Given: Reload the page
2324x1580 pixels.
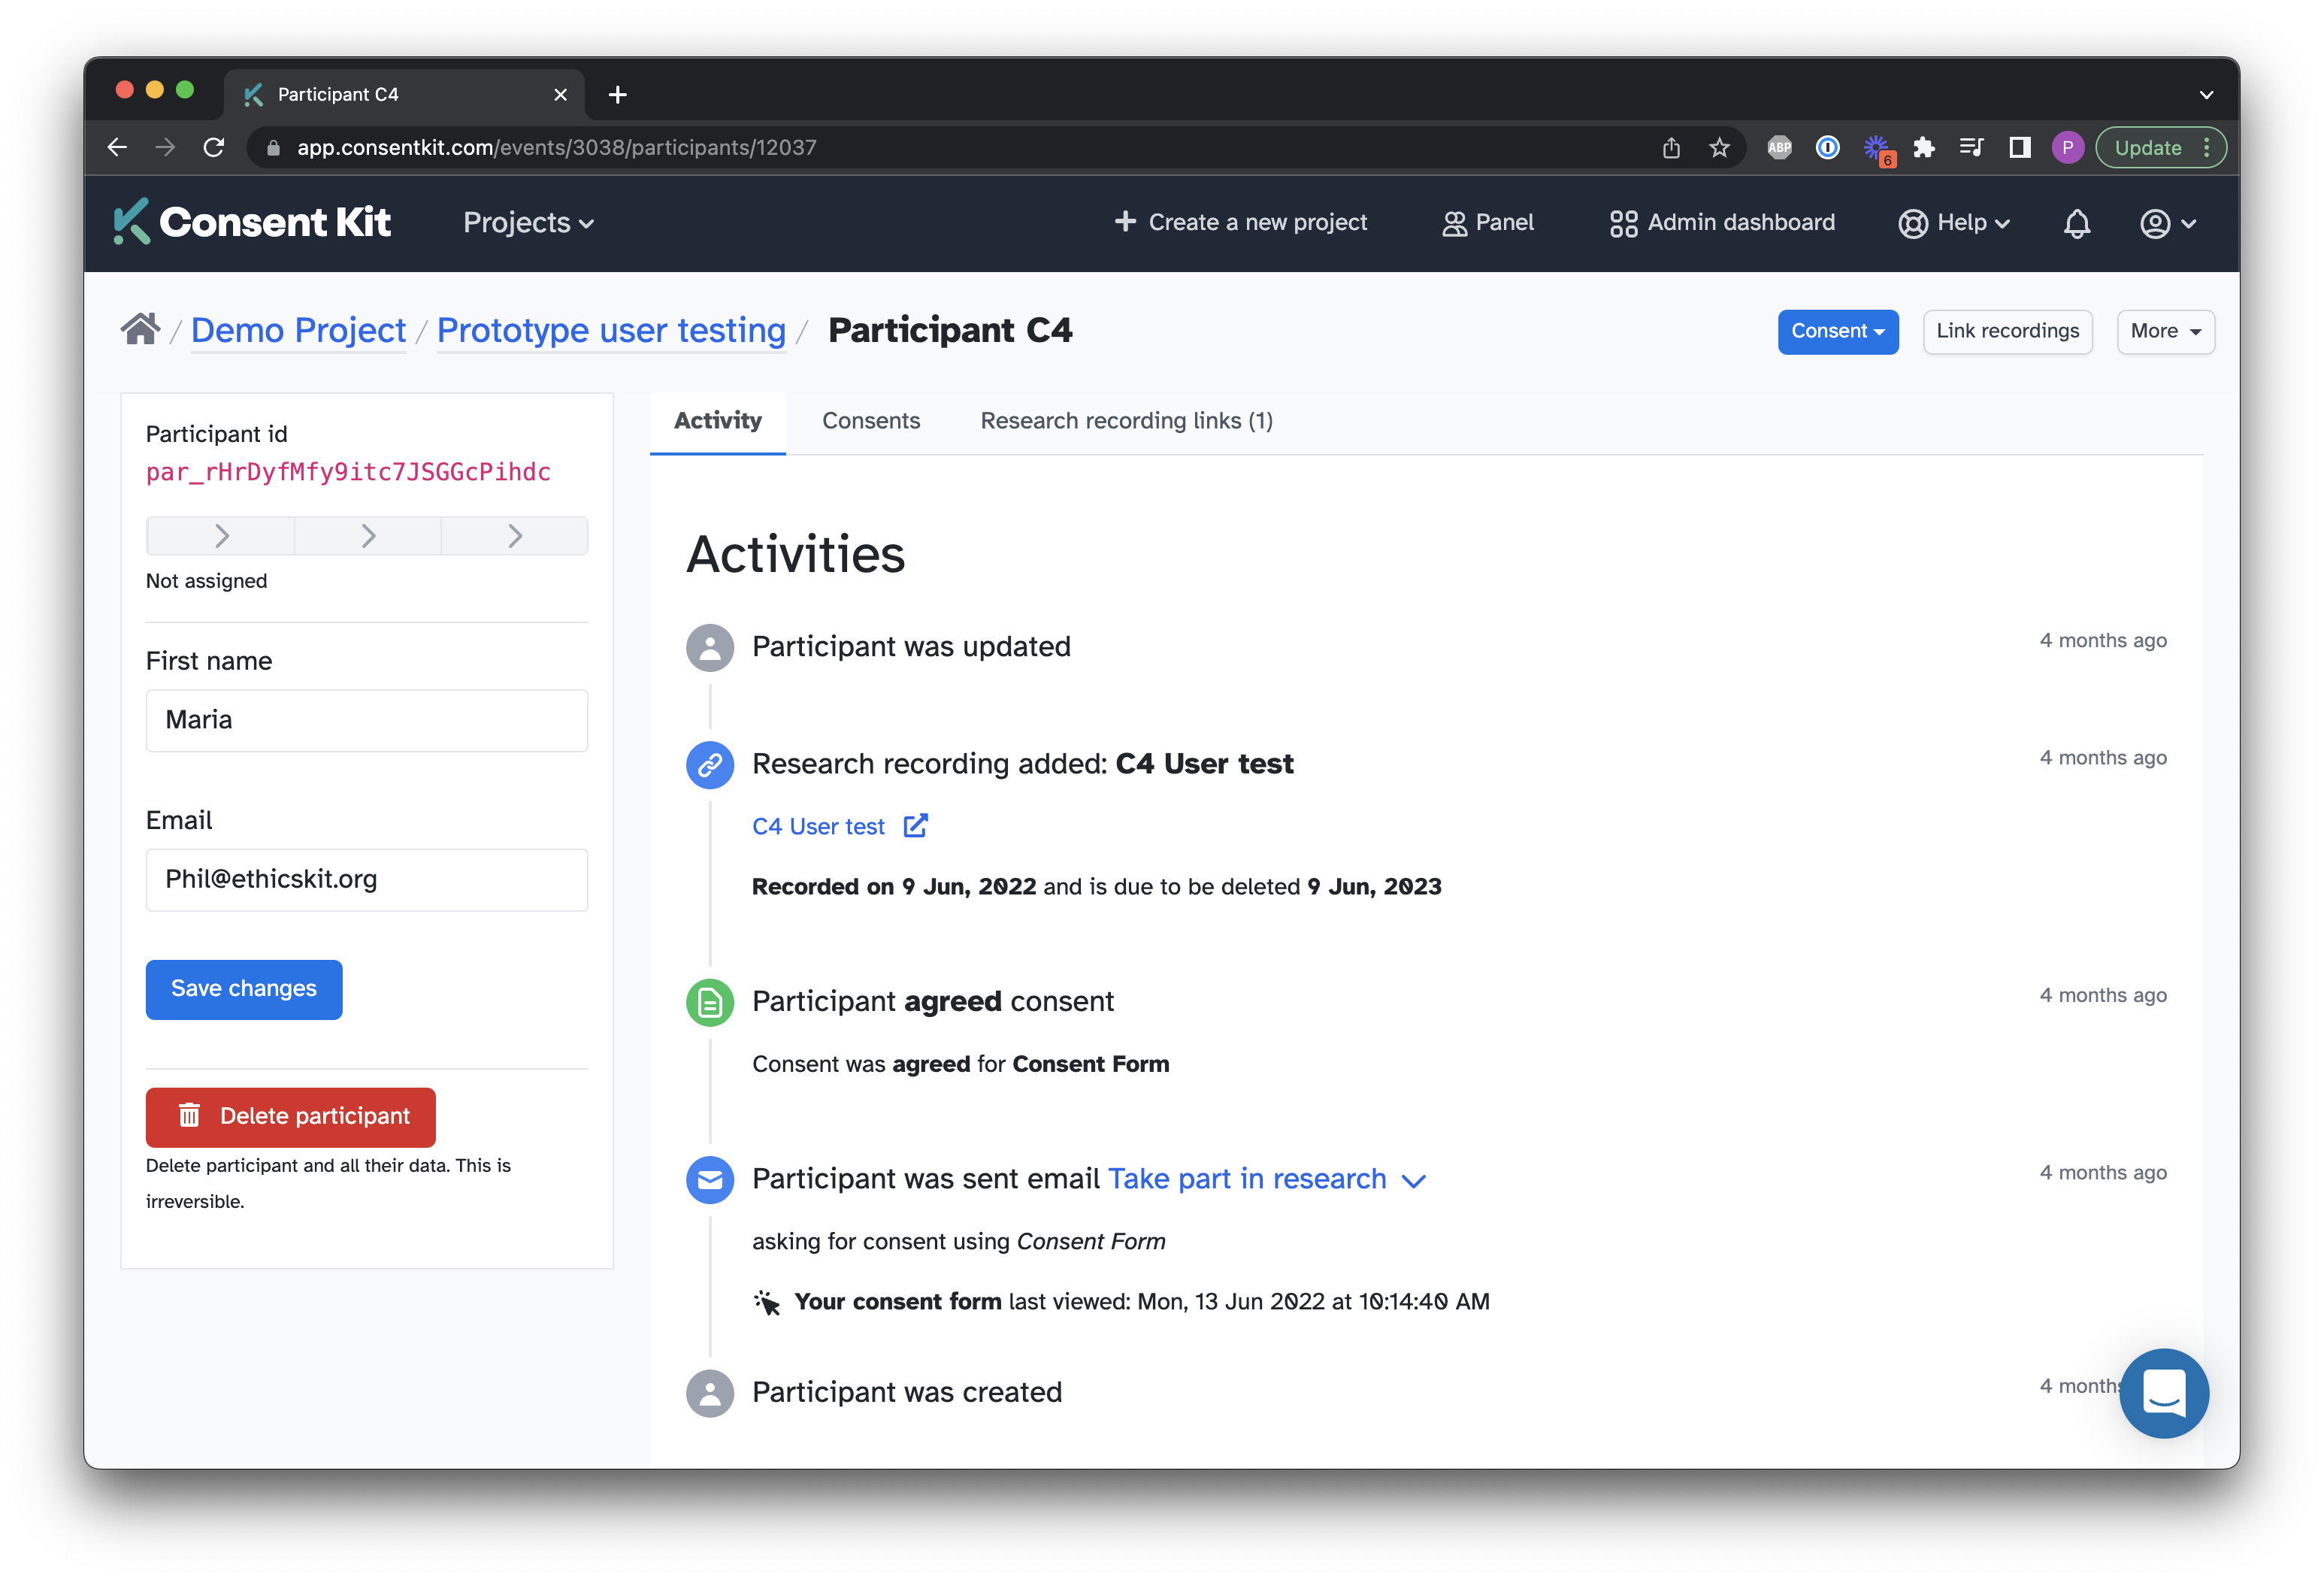Looking at the screenshot, I should (x=214, y=148).
